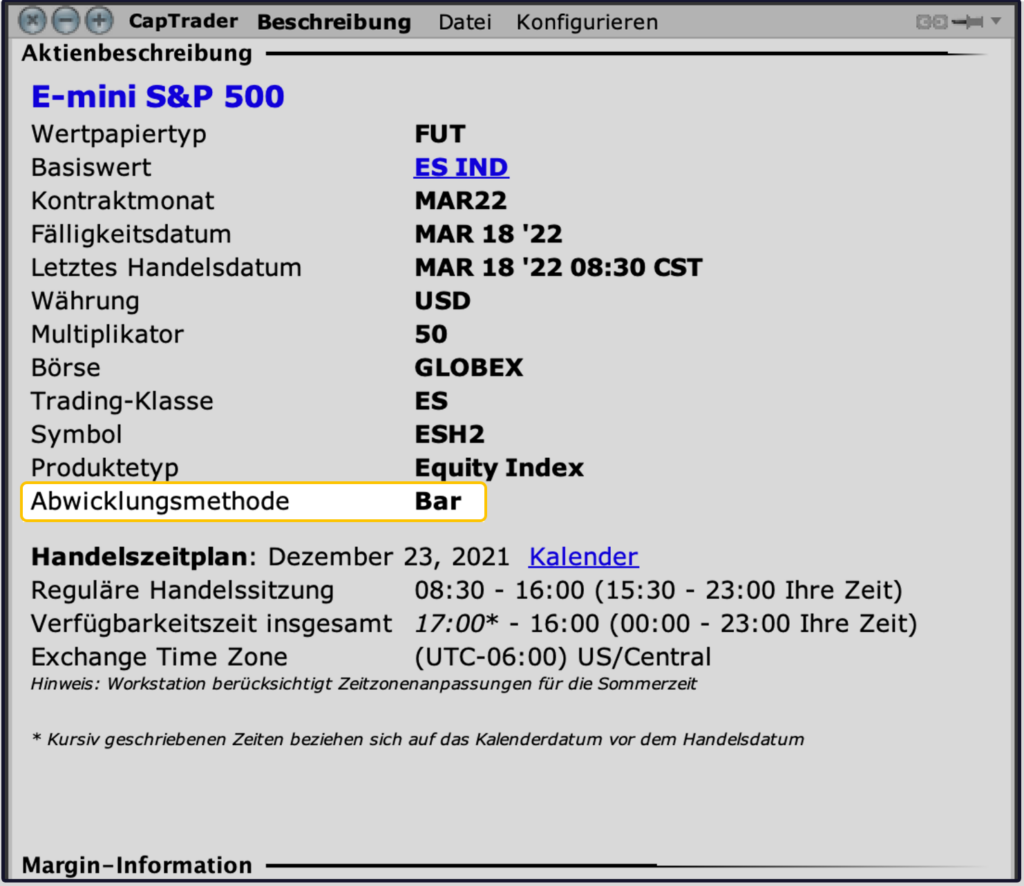The height and width of the screenshot is (886, 1024).
Task: Click the pushpin icon in the title bar
Action: point(968,22)
